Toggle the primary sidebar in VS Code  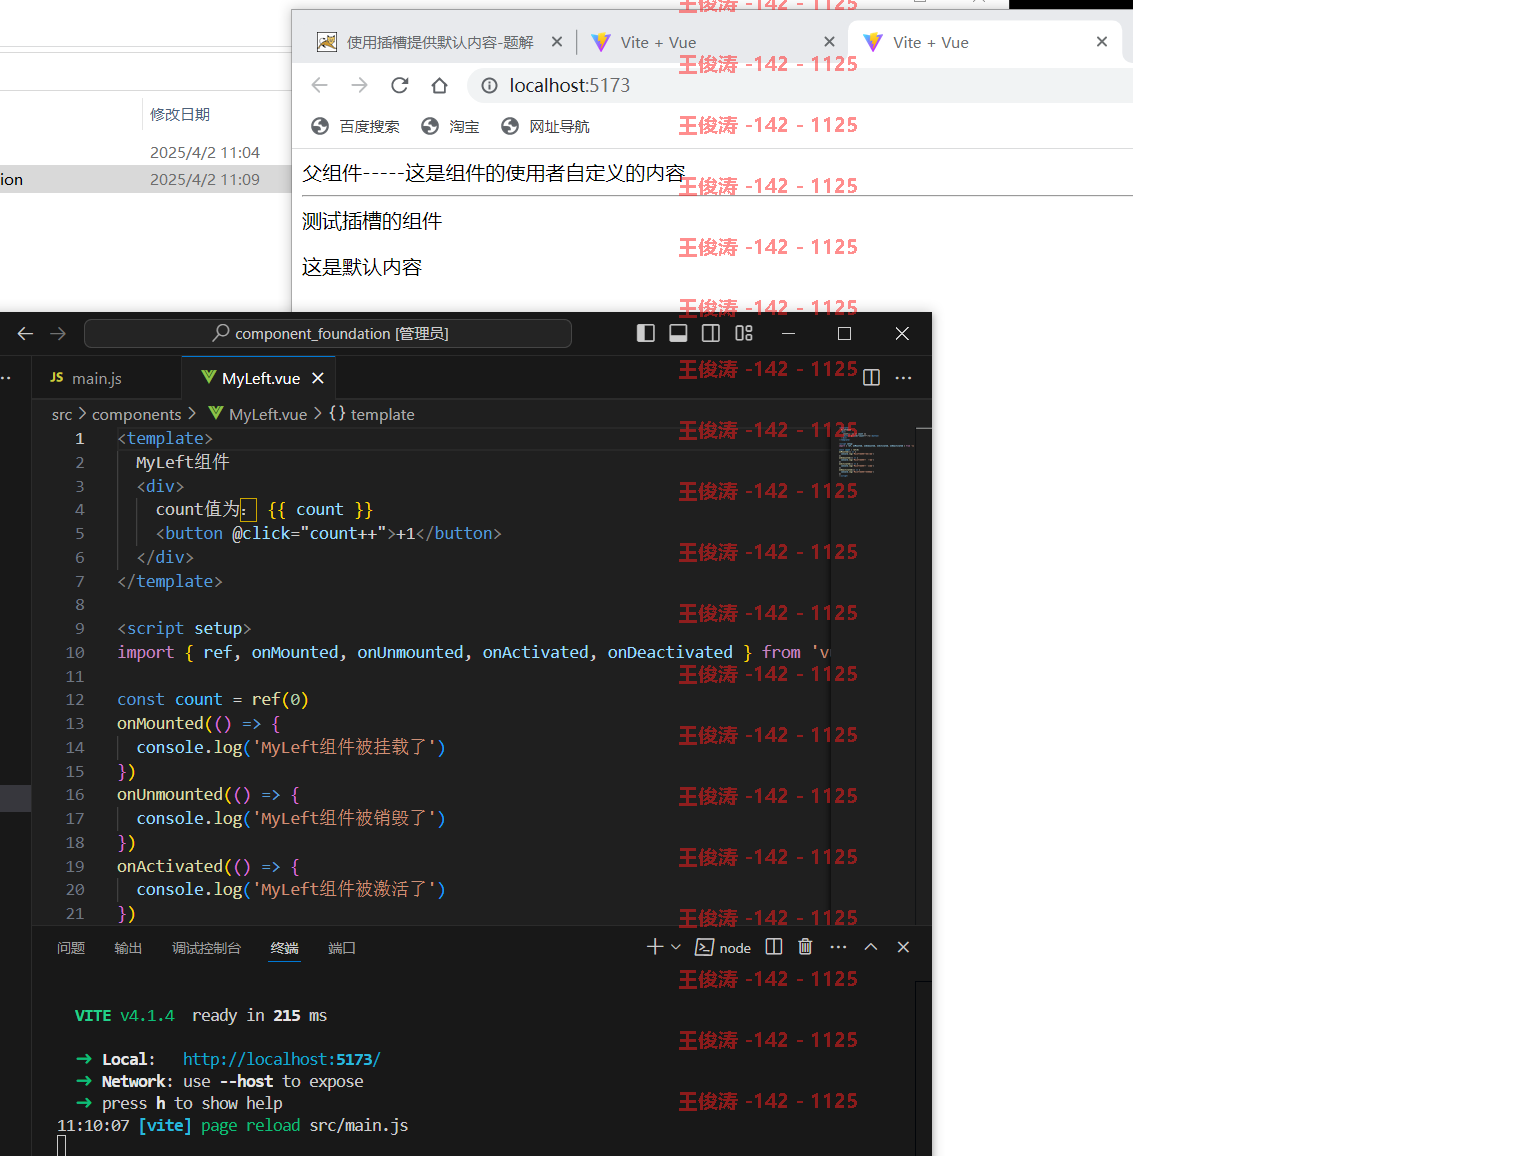[x=646, y=333]
